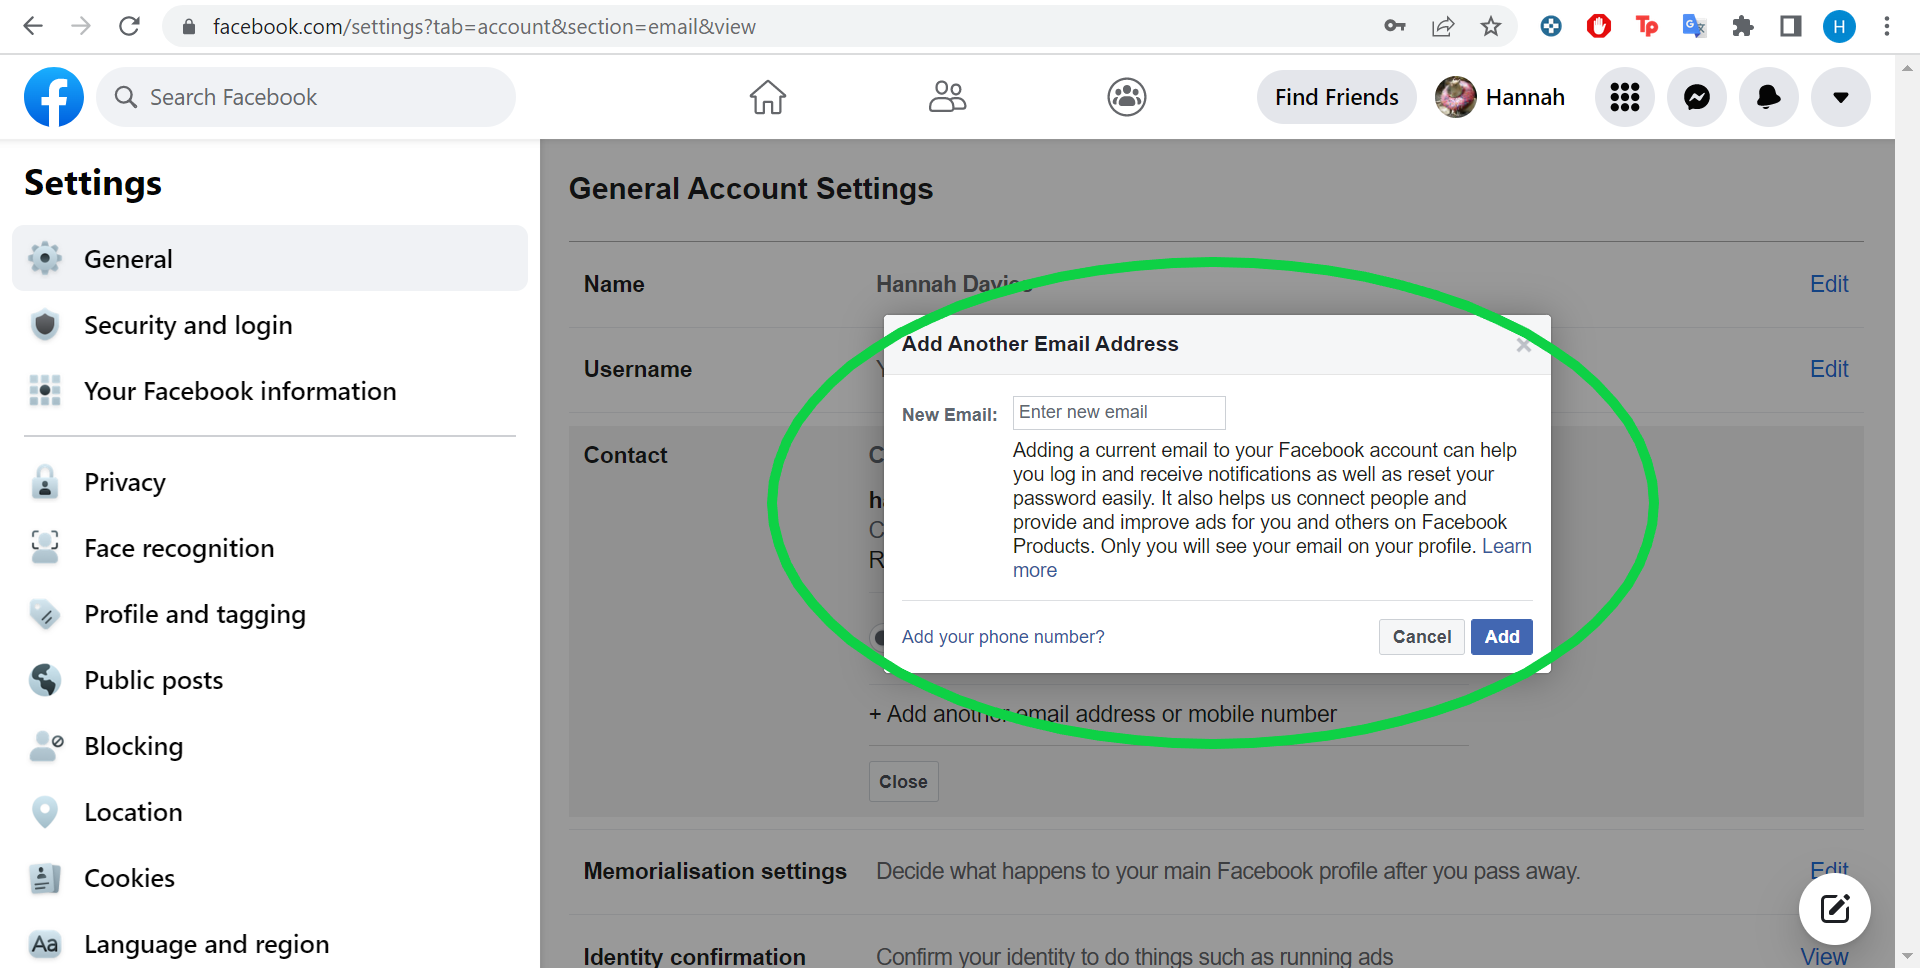This screenshot has width=1920, height=968.
Task: Click the Facebook logo icon
Action: [54, 97]
